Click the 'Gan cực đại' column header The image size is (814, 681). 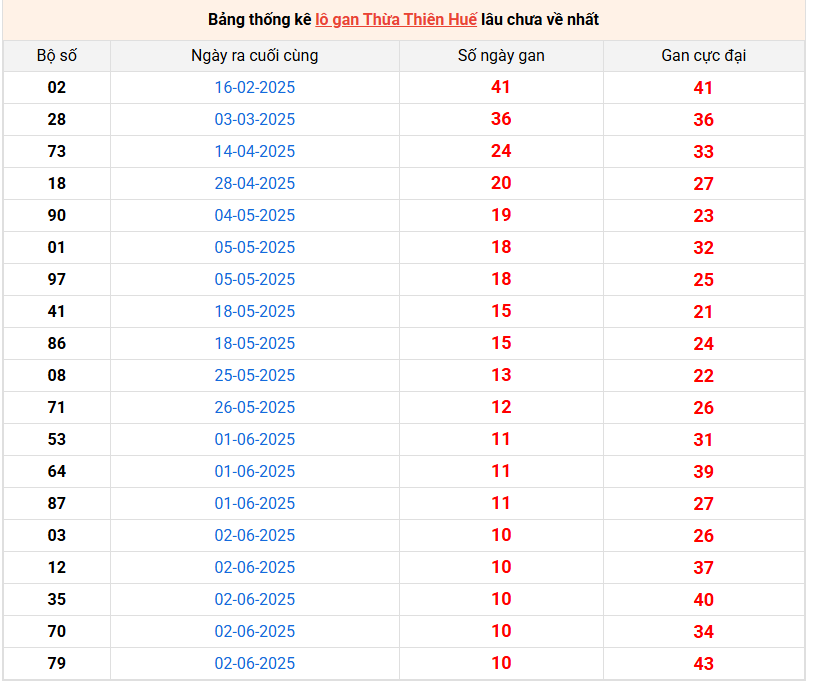pyautogui.click(x=703, y=56)
